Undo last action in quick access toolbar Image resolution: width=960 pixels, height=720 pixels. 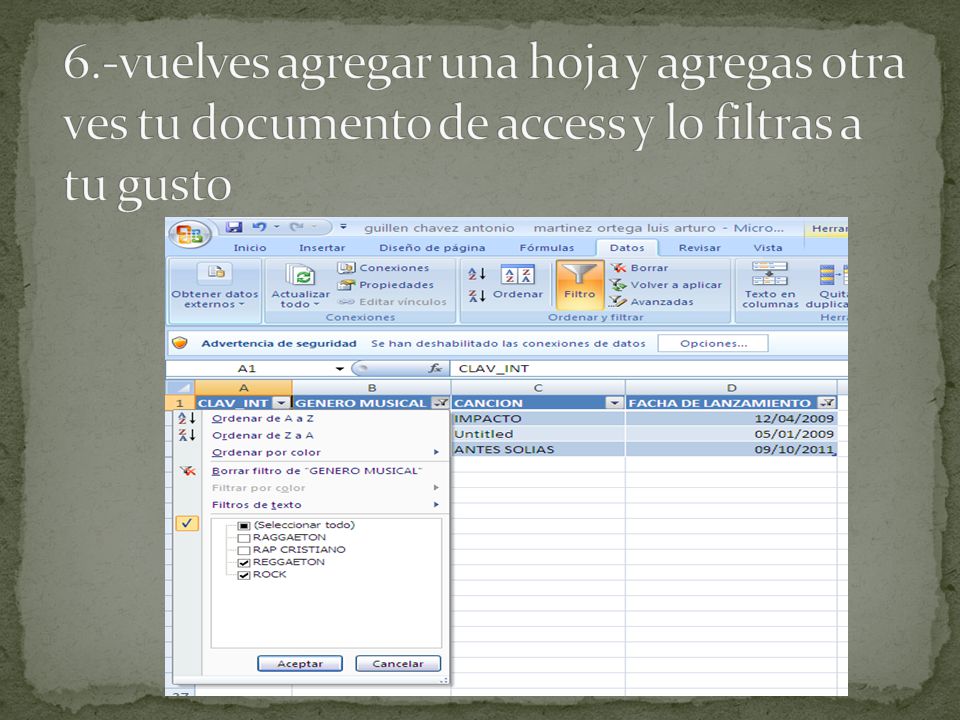coord(260,227)
